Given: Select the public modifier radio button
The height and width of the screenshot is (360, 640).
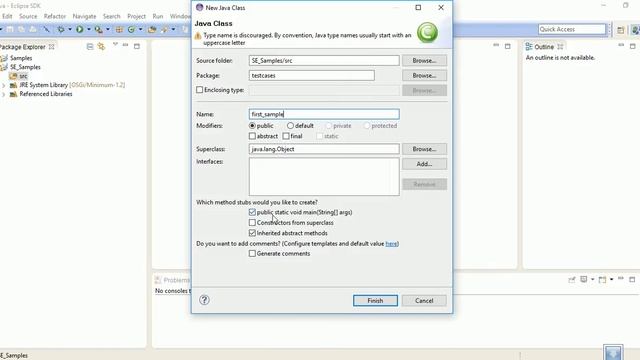Looking at the screenshot, I should coord(252,126).
